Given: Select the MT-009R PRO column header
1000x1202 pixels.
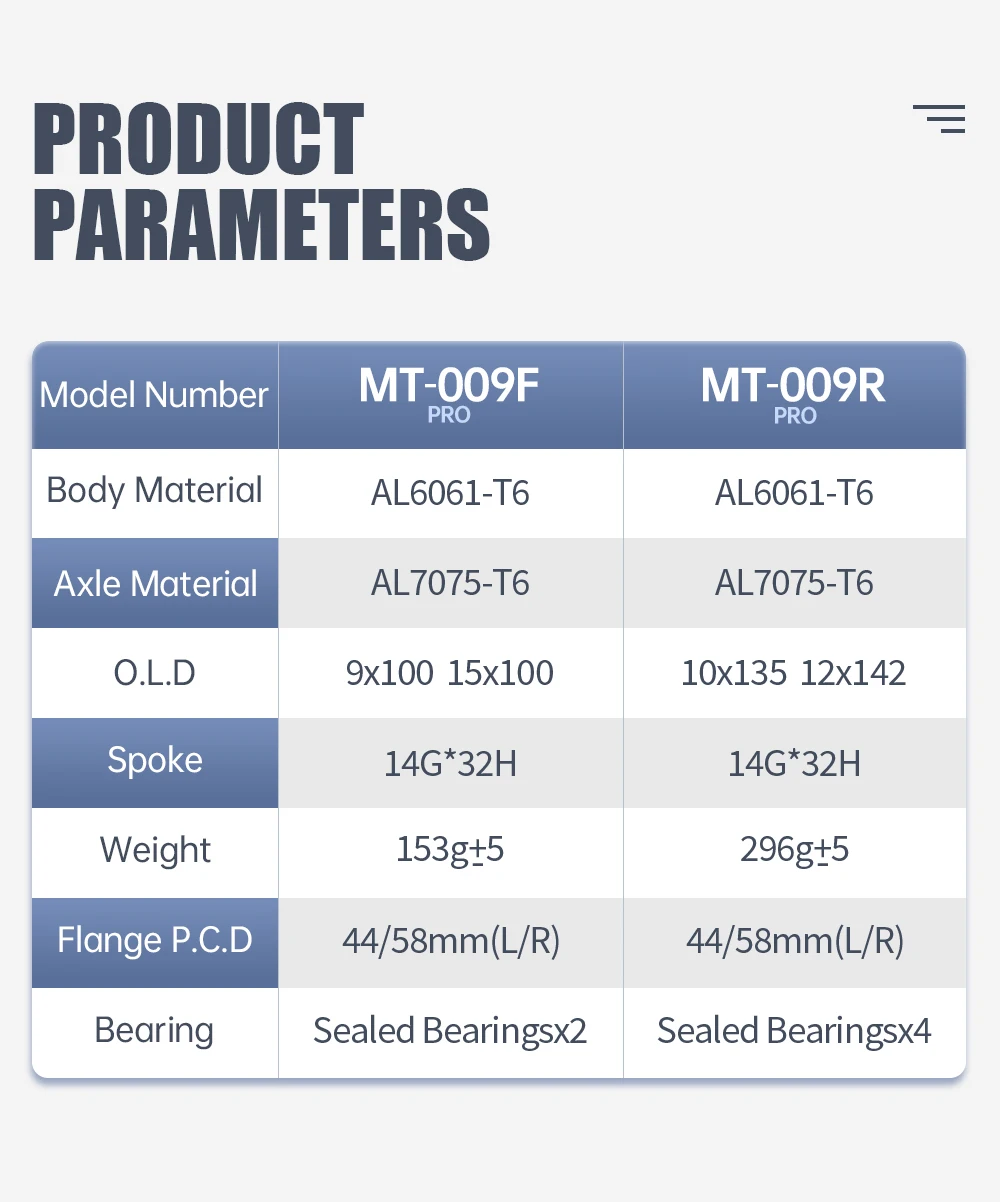Looking at the screenshot, I should (794, 395).
